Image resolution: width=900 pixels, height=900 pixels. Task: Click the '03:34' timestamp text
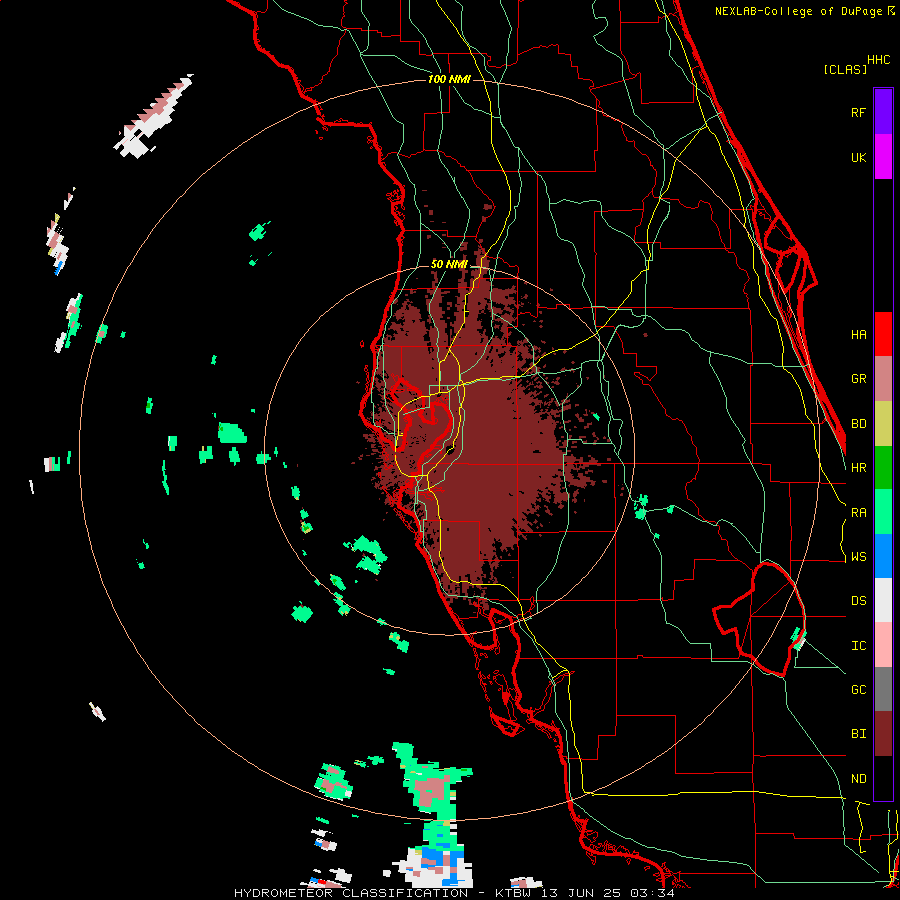pos(651,893)
